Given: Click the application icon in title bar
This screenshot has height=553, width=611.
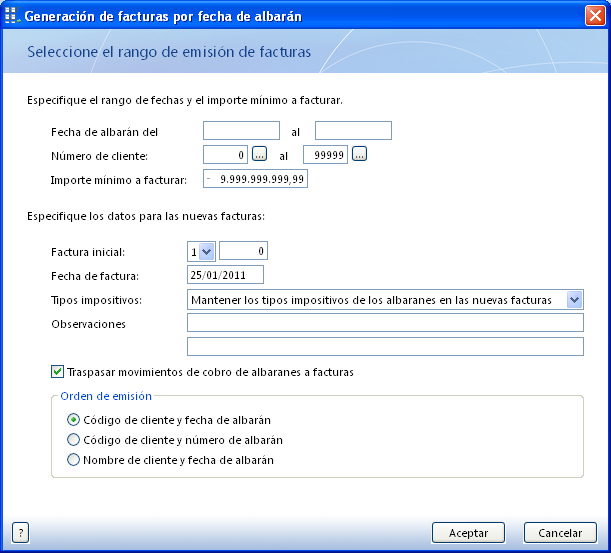Looking at the screenshot, I should pyautogui.click(x=12, y=16).
